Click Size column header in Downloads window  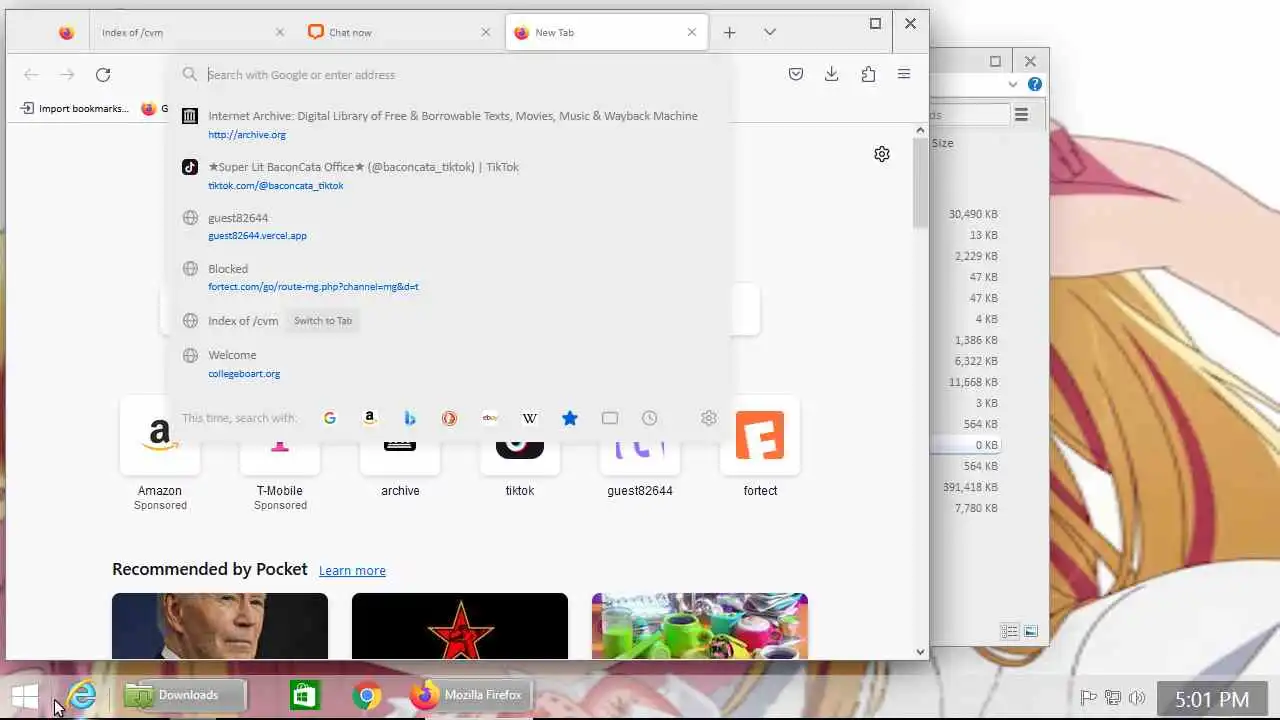tap(943, 143)
